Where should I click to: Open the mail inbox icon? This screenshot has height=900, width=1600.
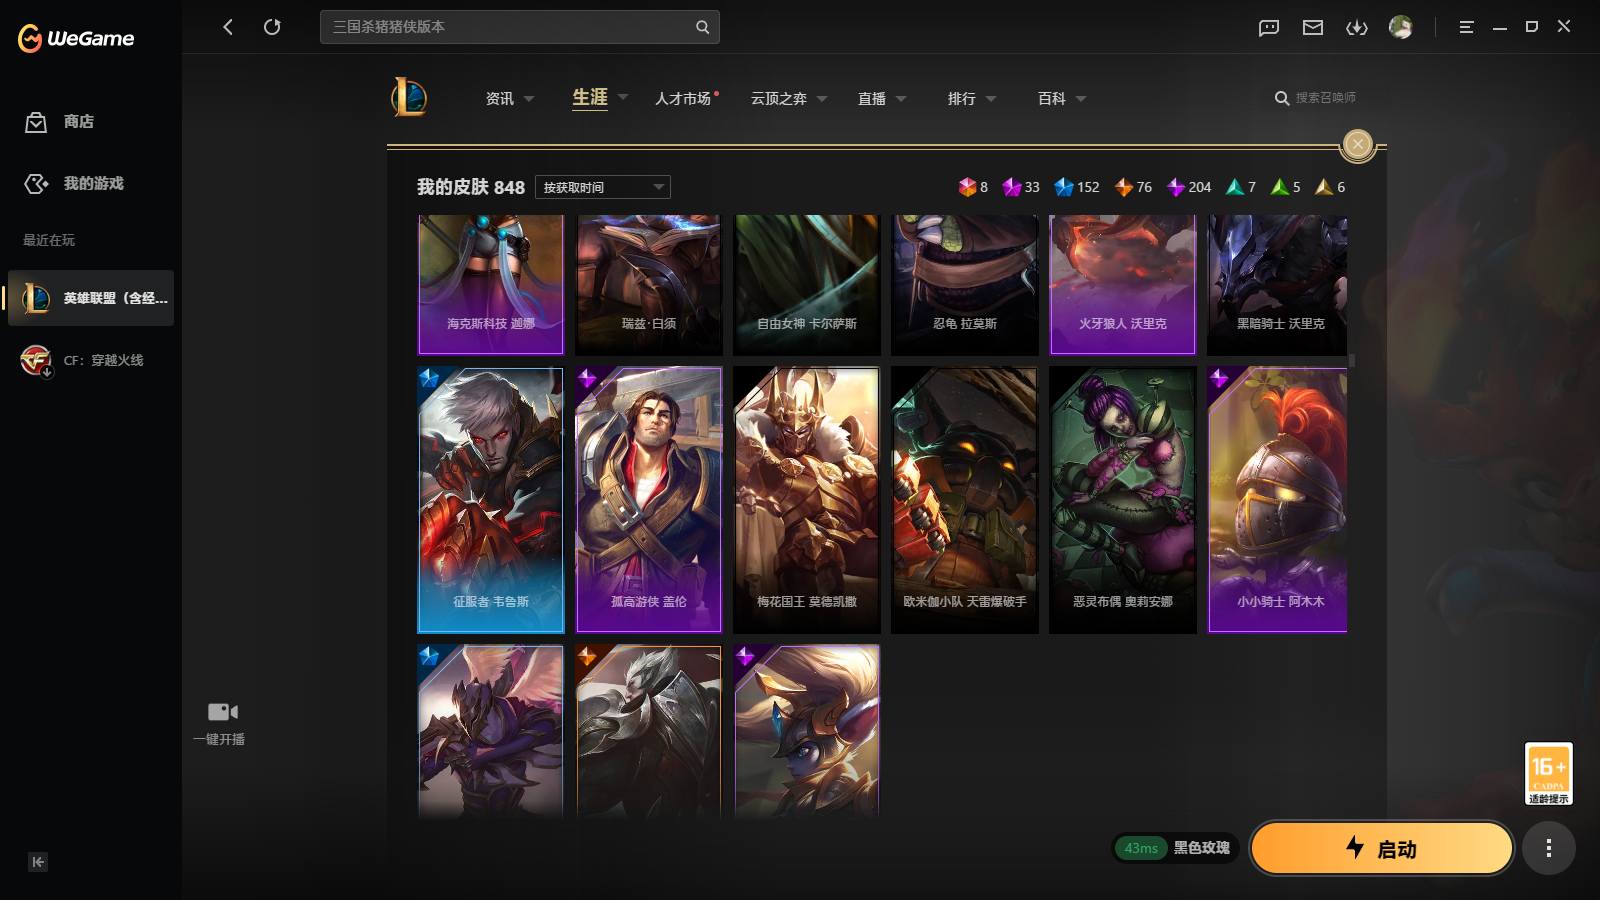point(1313,28)
